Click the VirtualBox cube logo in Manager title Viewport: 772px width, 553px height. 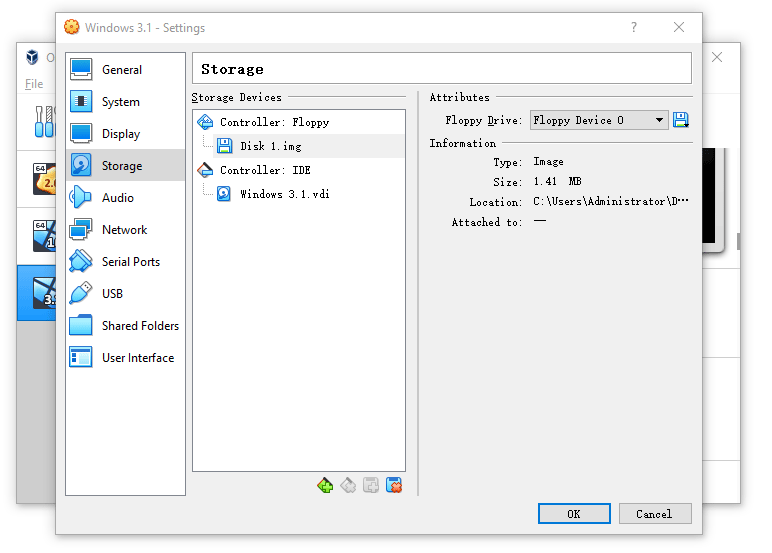click(32, 57)
